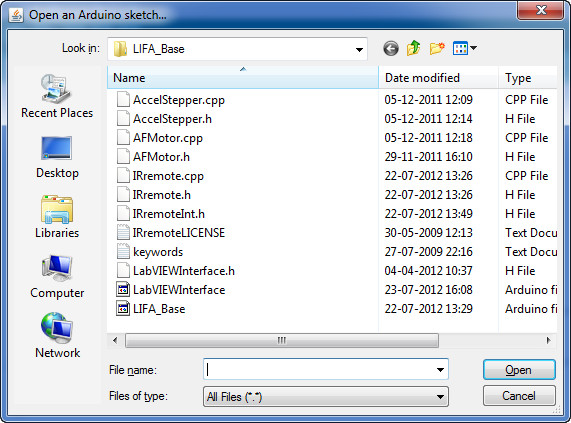Screen dimensions: 571x423
Task: Sort files by Date modified column
Action: (x=438, y=78)
